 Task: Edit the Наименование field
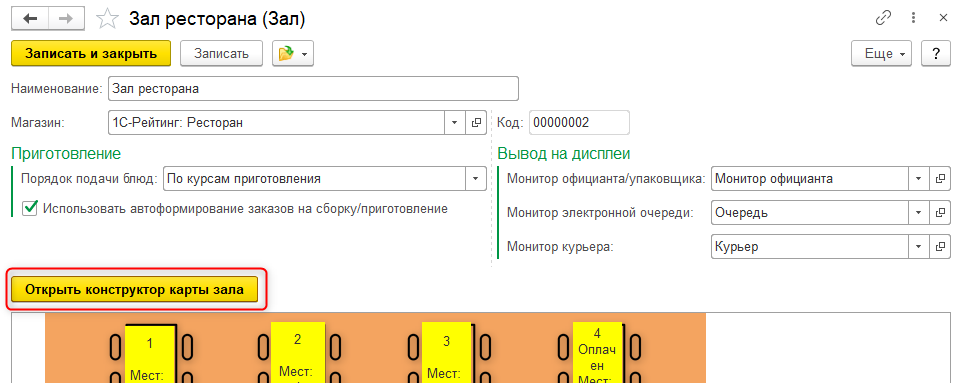(313, 89)
